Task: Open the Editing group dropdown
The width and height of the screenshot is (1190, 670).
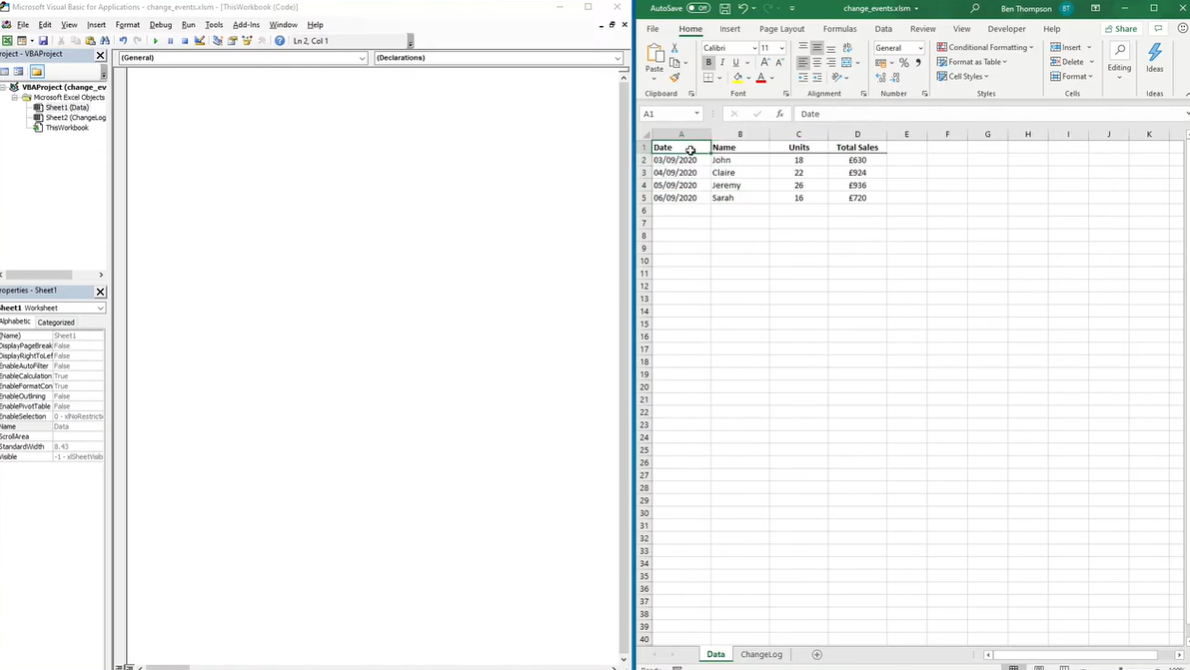Action: tap(1119, 61)
